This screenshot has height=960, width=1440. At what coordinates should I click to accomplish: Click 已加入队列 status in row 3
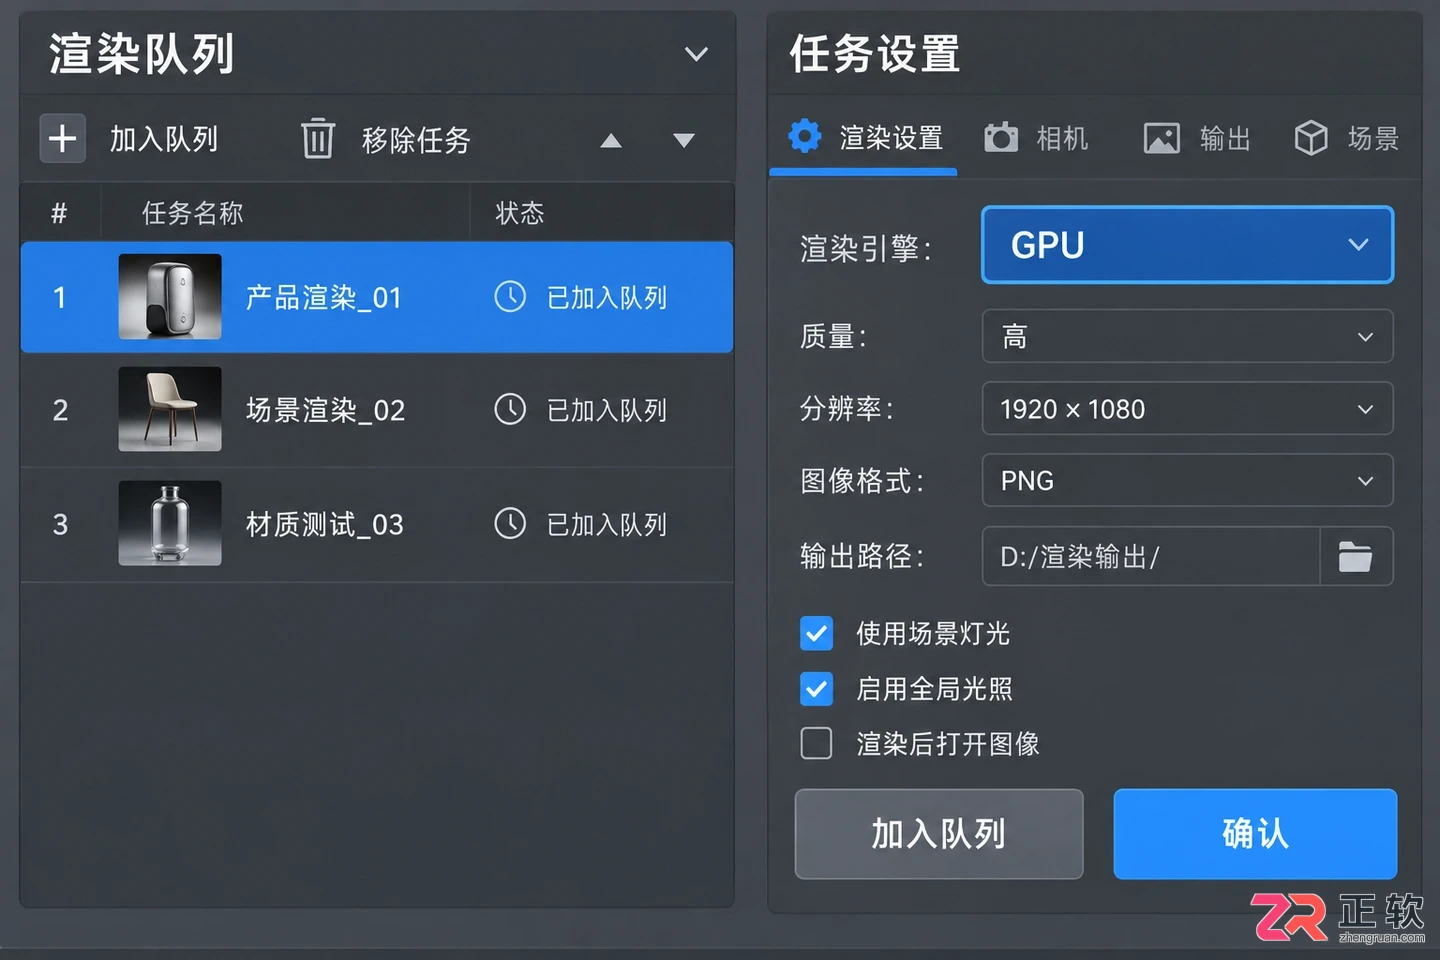(607, 524)
